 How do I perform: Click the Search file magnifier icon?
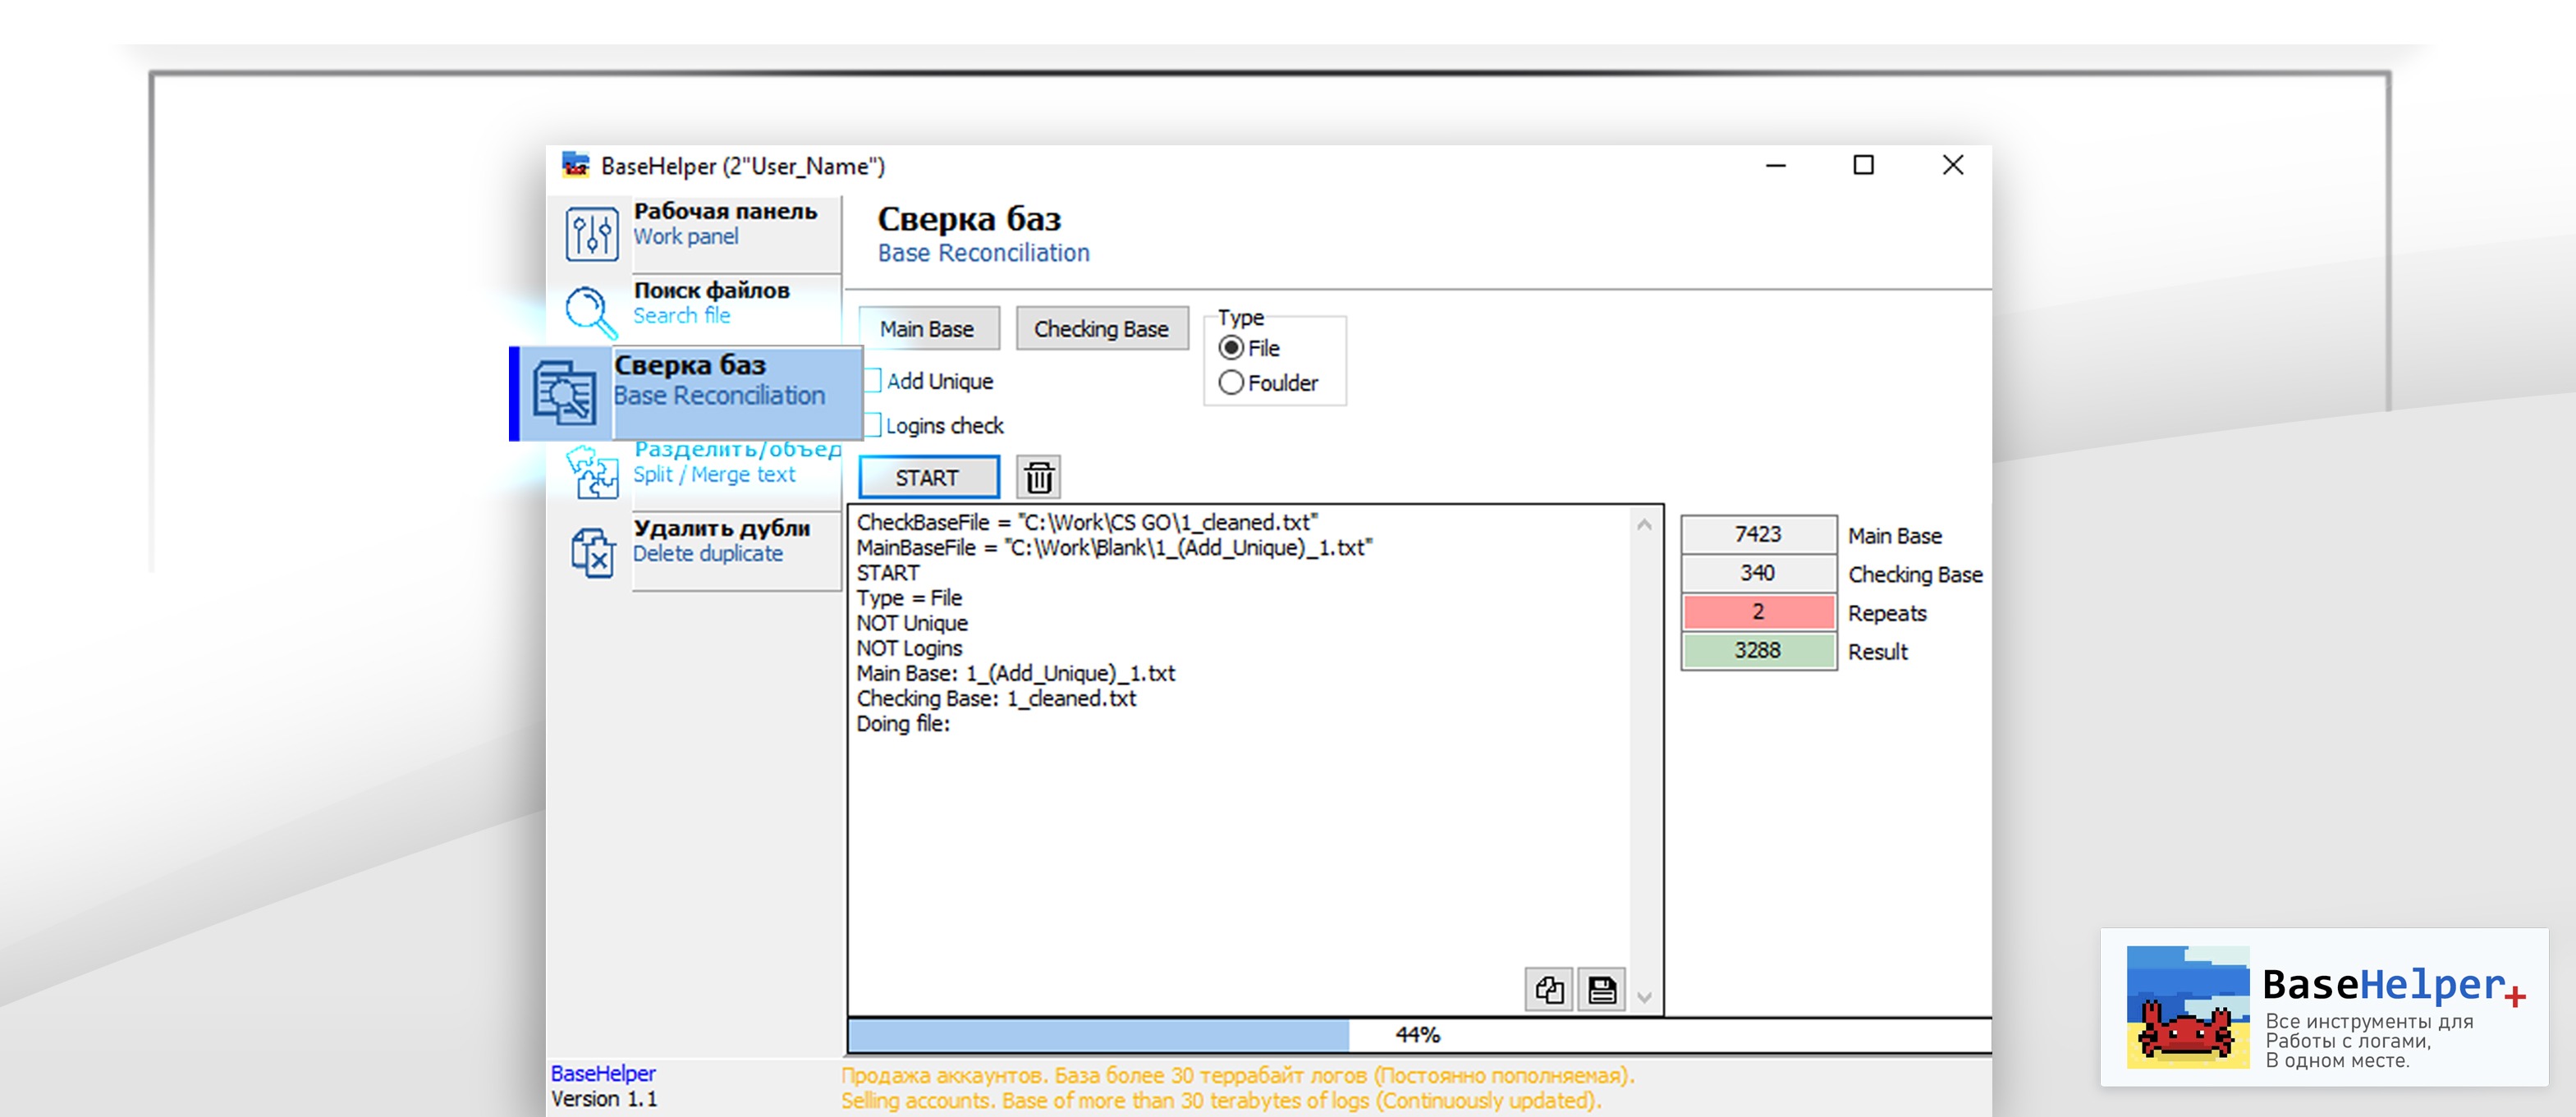coord(589,312)
